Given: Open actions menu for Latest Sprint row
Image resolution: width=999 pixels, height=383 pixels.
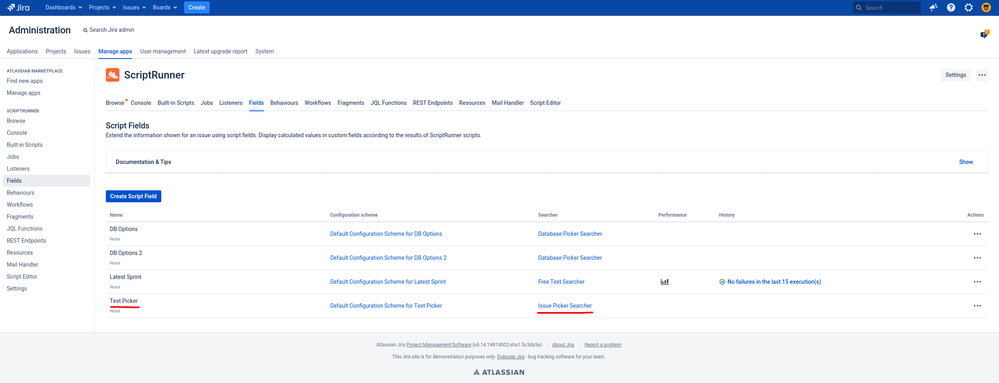Looking at the screenshot, I should (977, 282).
